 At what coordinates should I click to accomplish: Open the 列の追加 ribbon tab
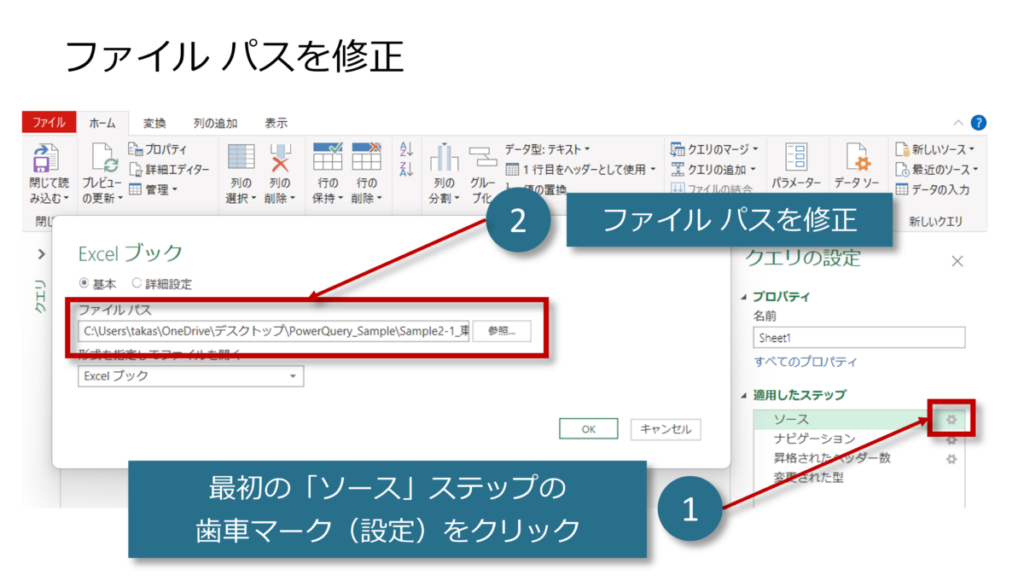pos(214,123)
